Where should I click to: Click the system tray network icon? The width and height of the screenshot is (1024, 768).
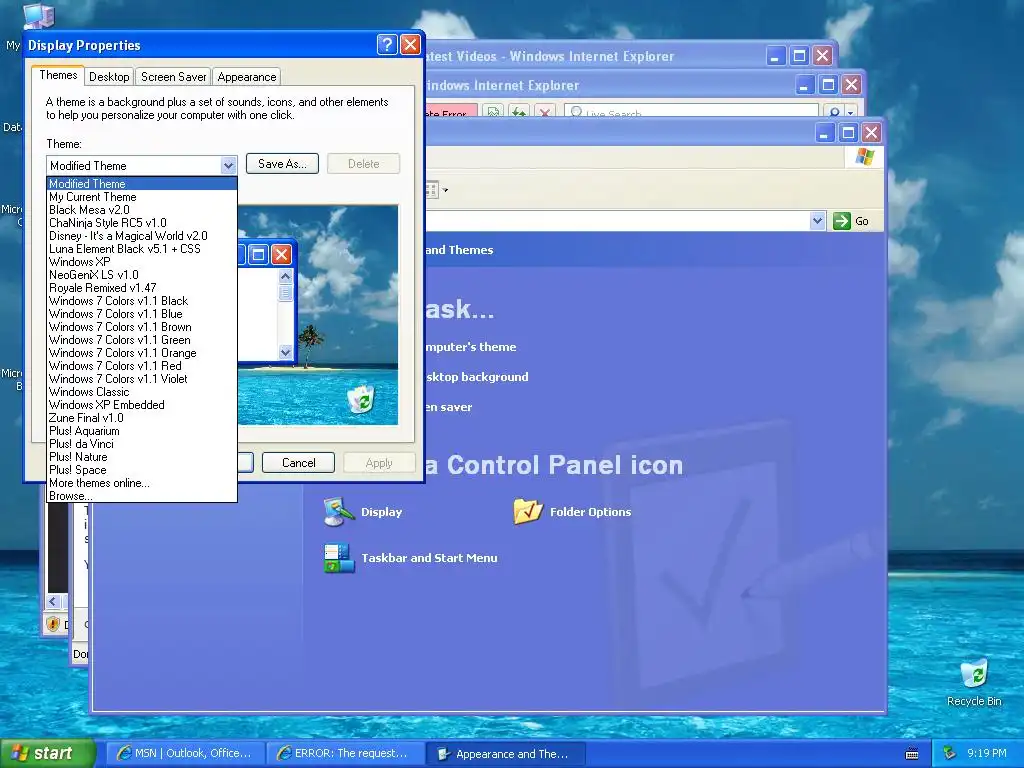950,753
